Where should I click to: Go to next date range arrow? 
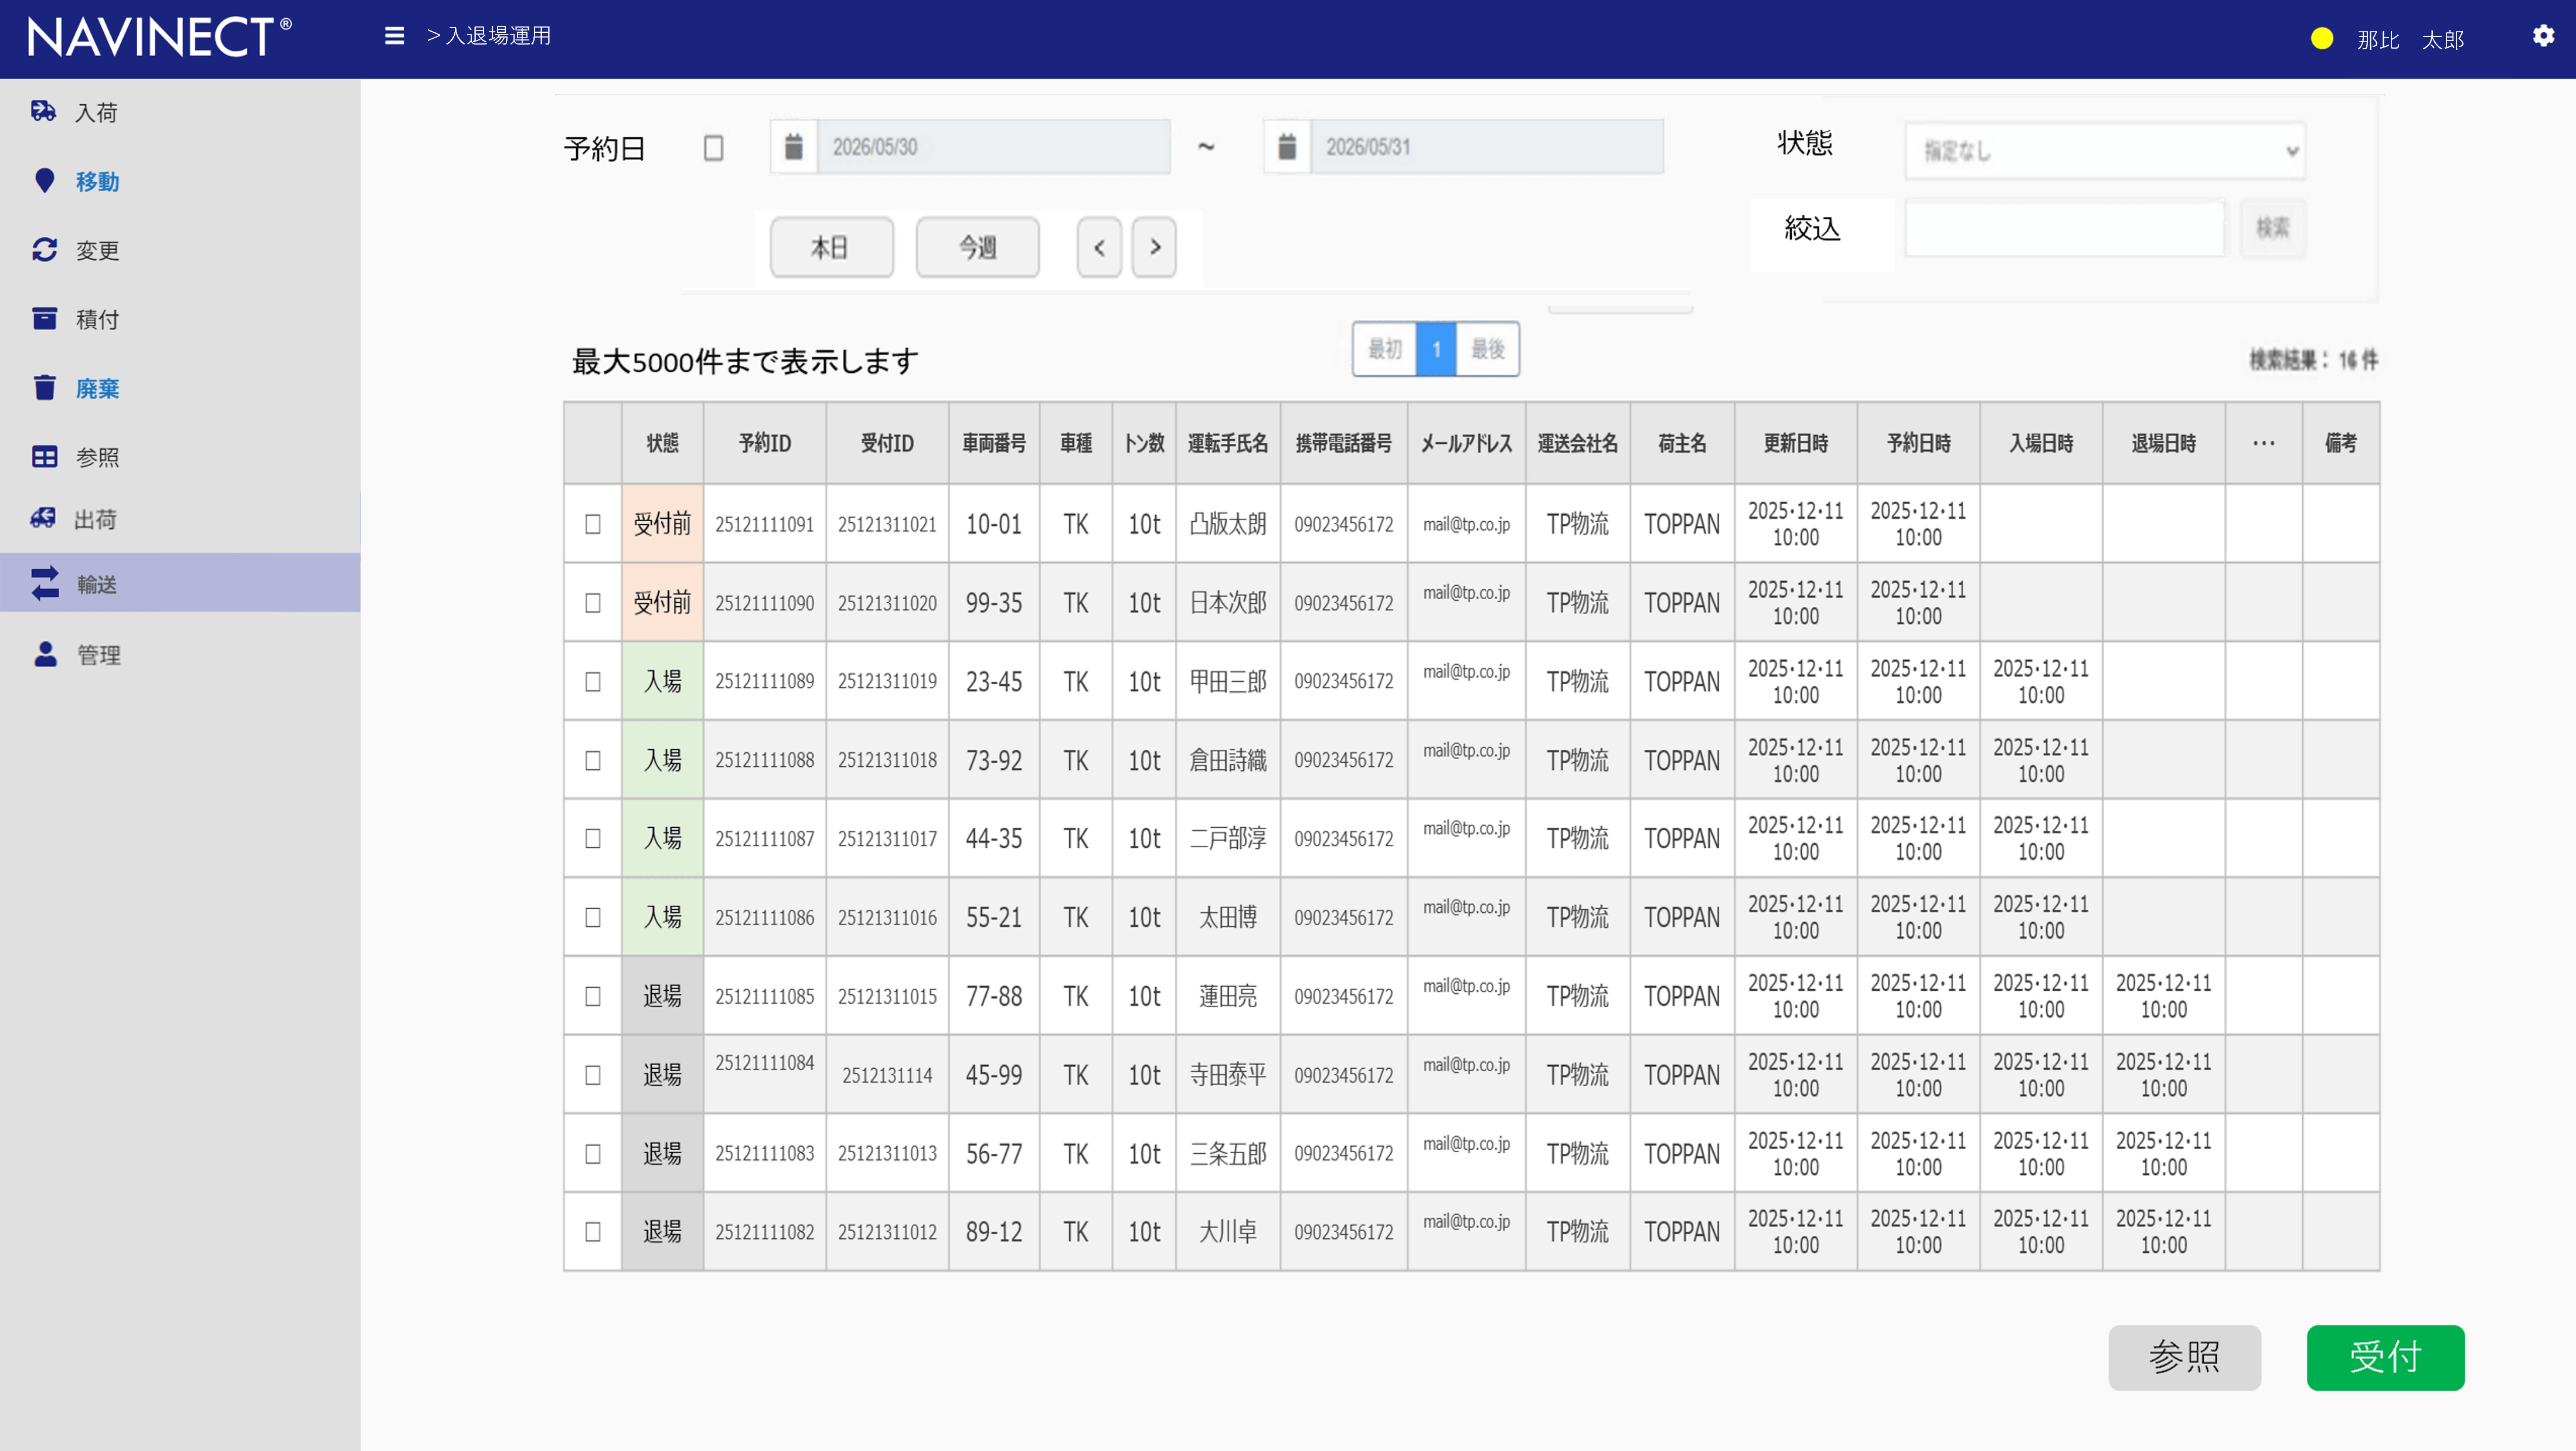[x=1154, y=247]
